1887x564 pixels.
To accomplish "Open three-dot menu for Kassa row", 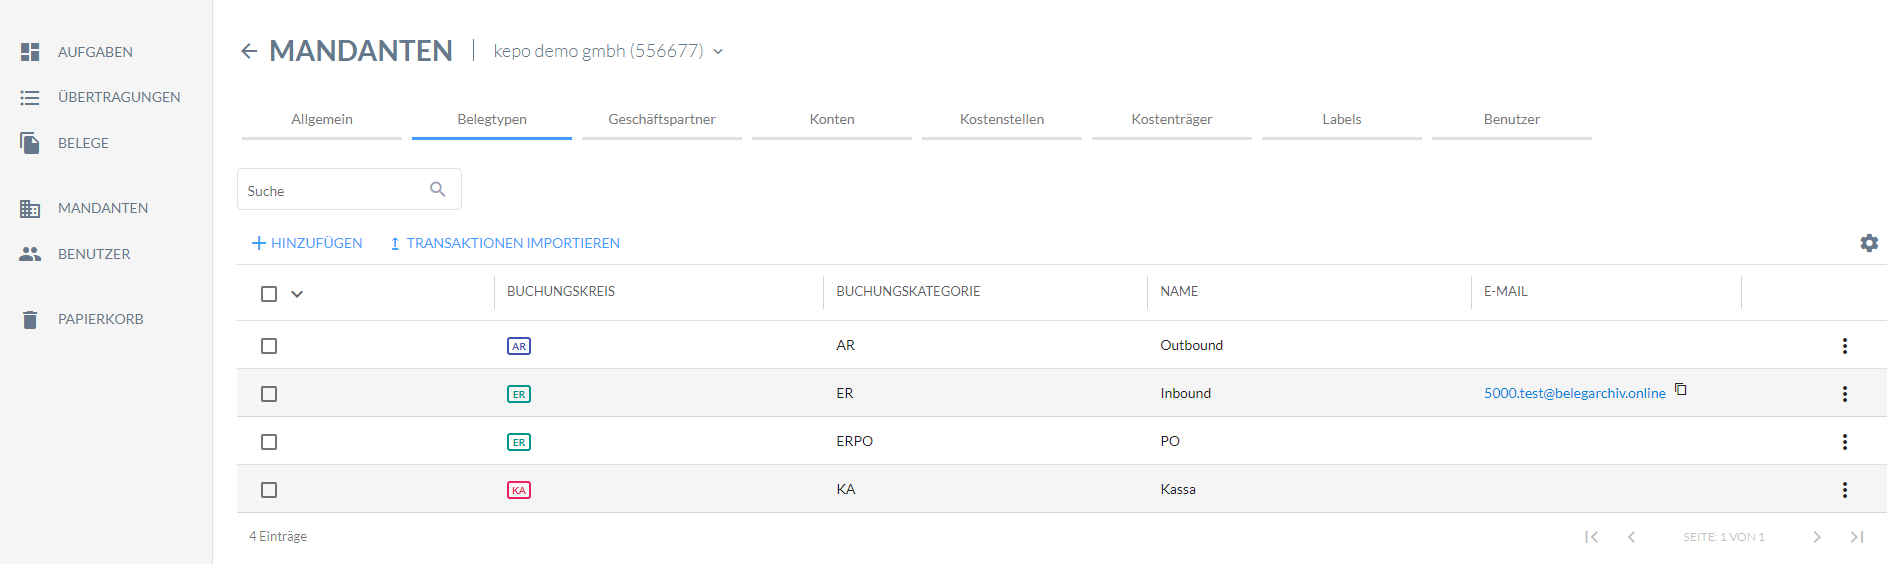I will 1844,490.
